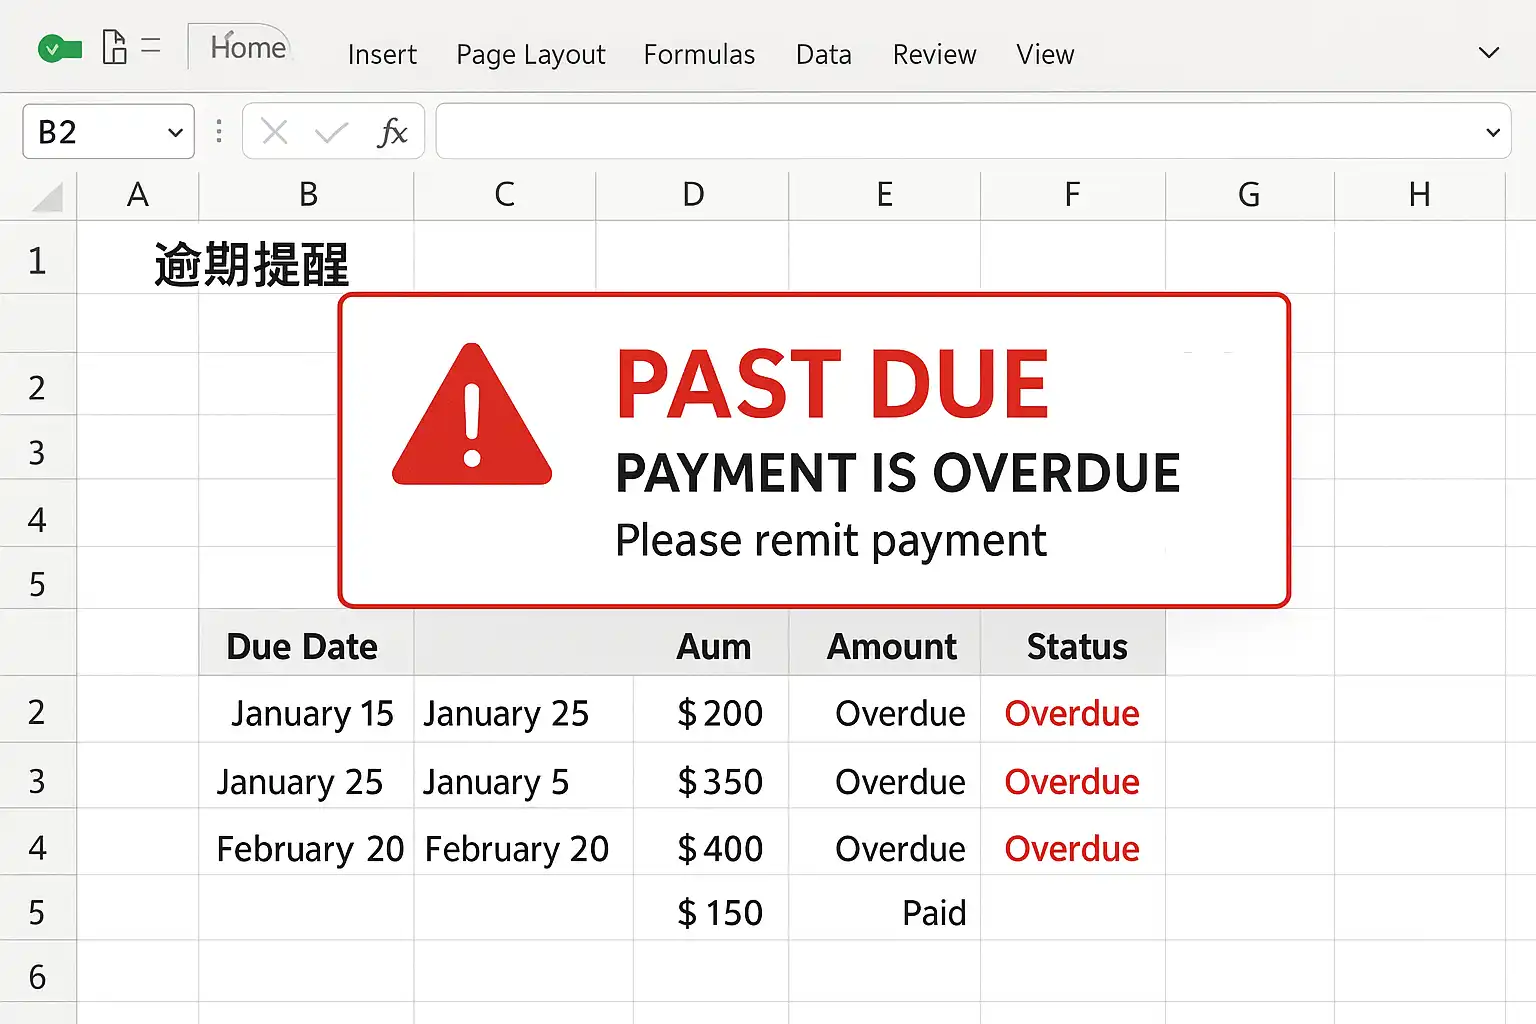Select column F header
Viewport: 1536px width, 1024px height.
(1073, 195)
